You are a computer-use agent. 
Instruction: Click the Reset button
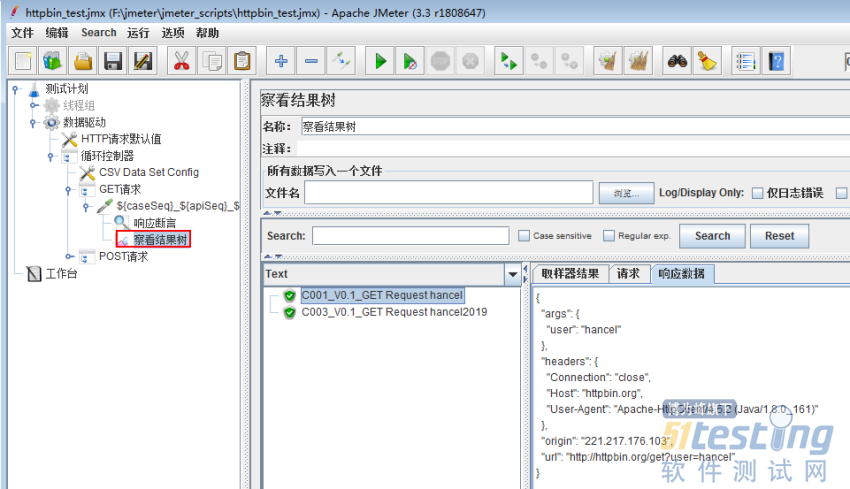pos(779,236)
